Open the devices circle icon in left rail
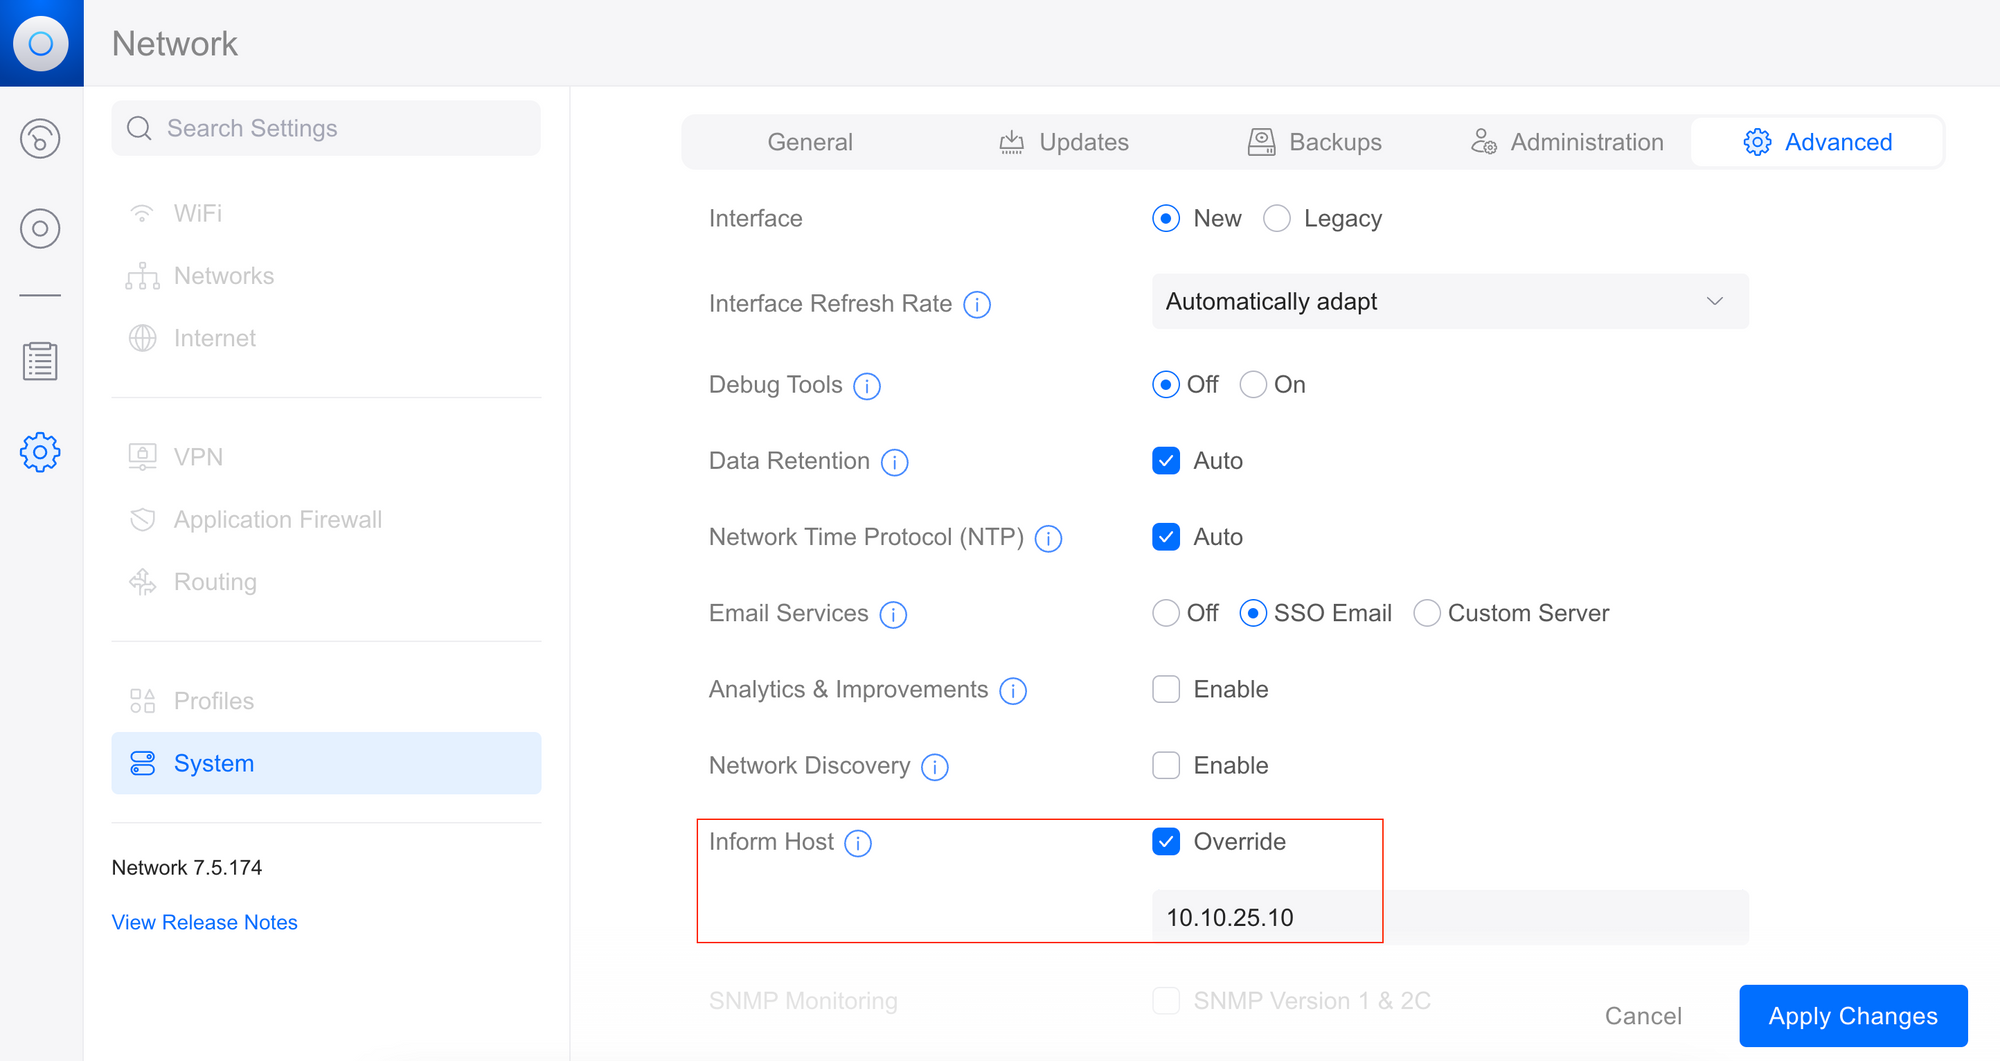2000x1061 pixels. [40, 229]
